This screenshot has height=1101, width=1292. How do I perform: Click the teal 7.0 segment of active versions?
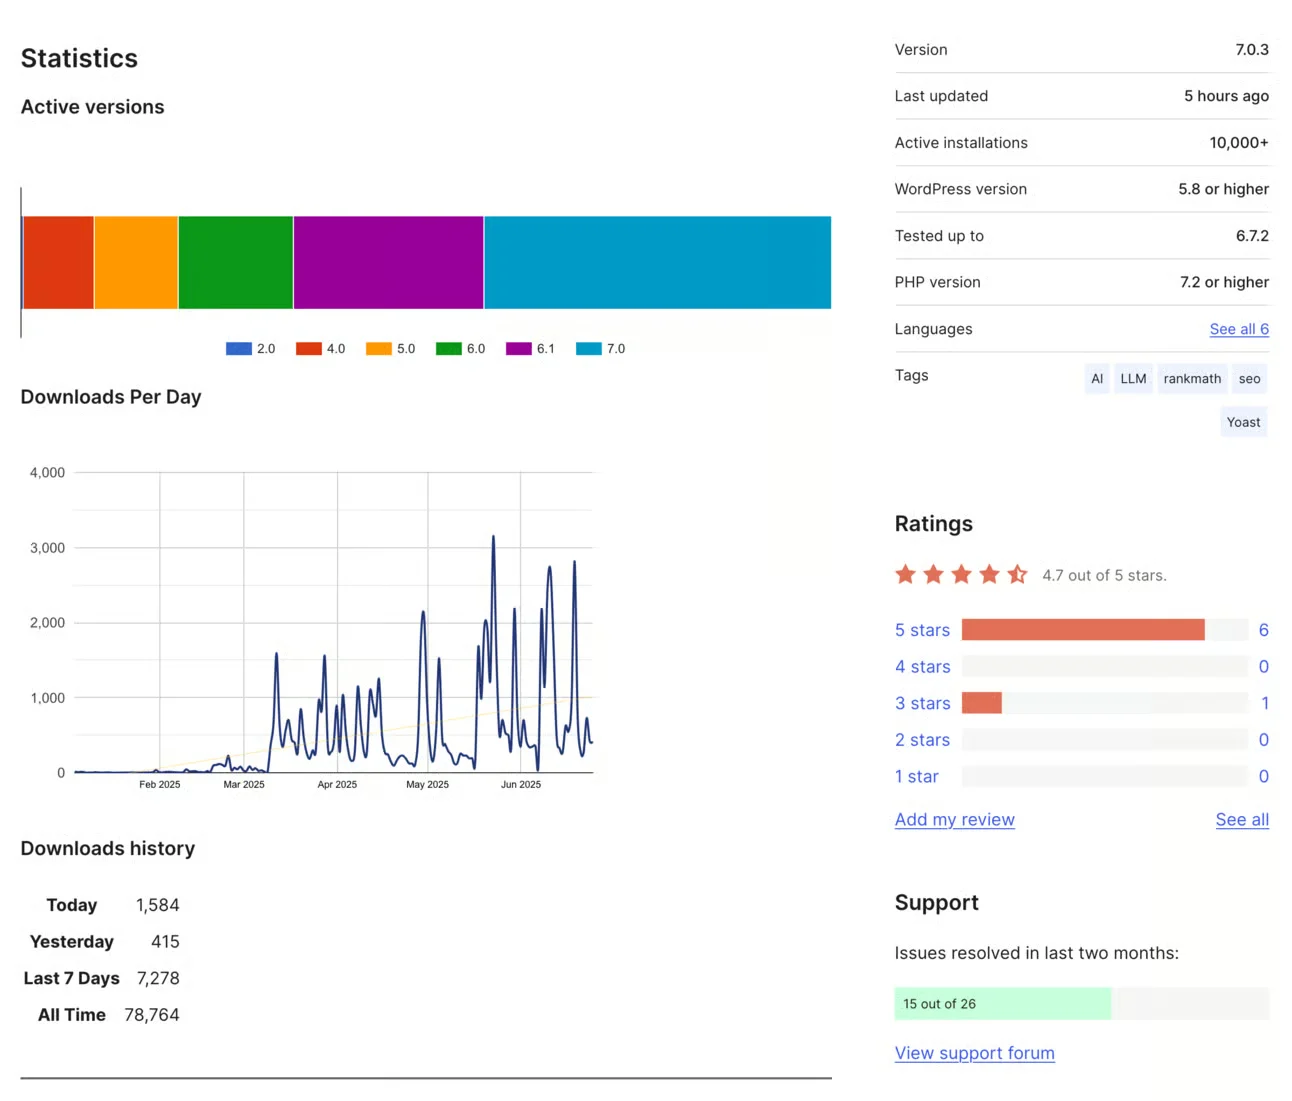coord(657,262)
